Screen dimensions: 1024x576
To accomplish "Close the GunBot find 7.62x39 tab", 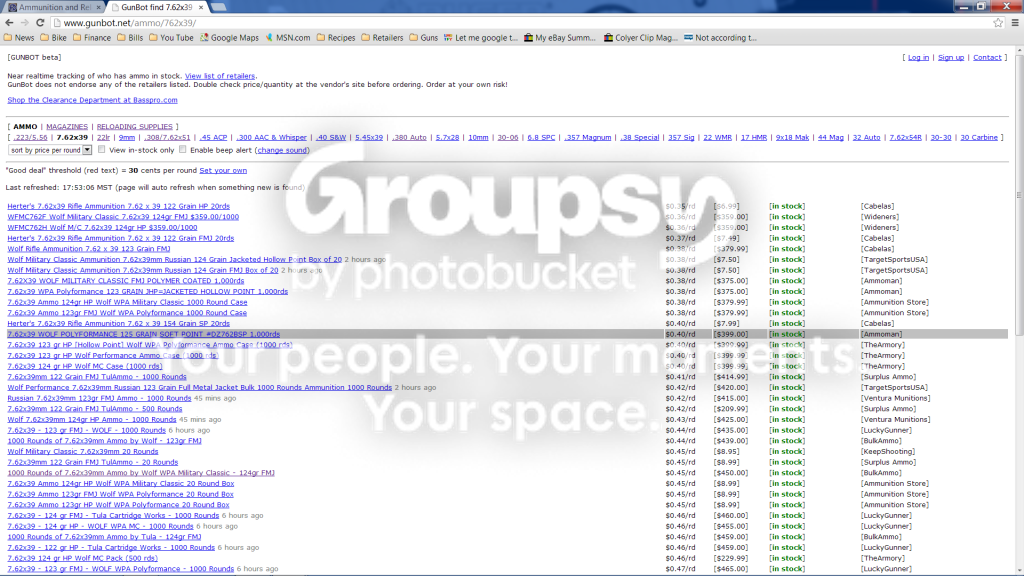I will (x=201, y=7).
